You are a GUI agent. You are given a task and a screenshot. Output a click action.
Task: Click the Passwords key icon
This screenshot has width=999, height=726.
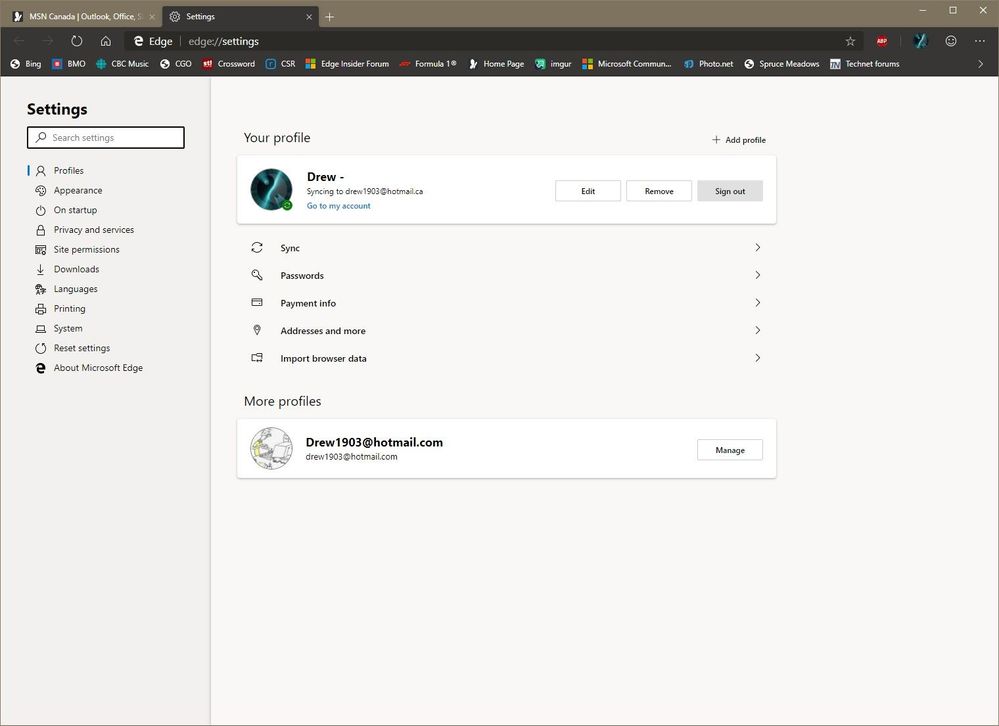tap(257, 275)
